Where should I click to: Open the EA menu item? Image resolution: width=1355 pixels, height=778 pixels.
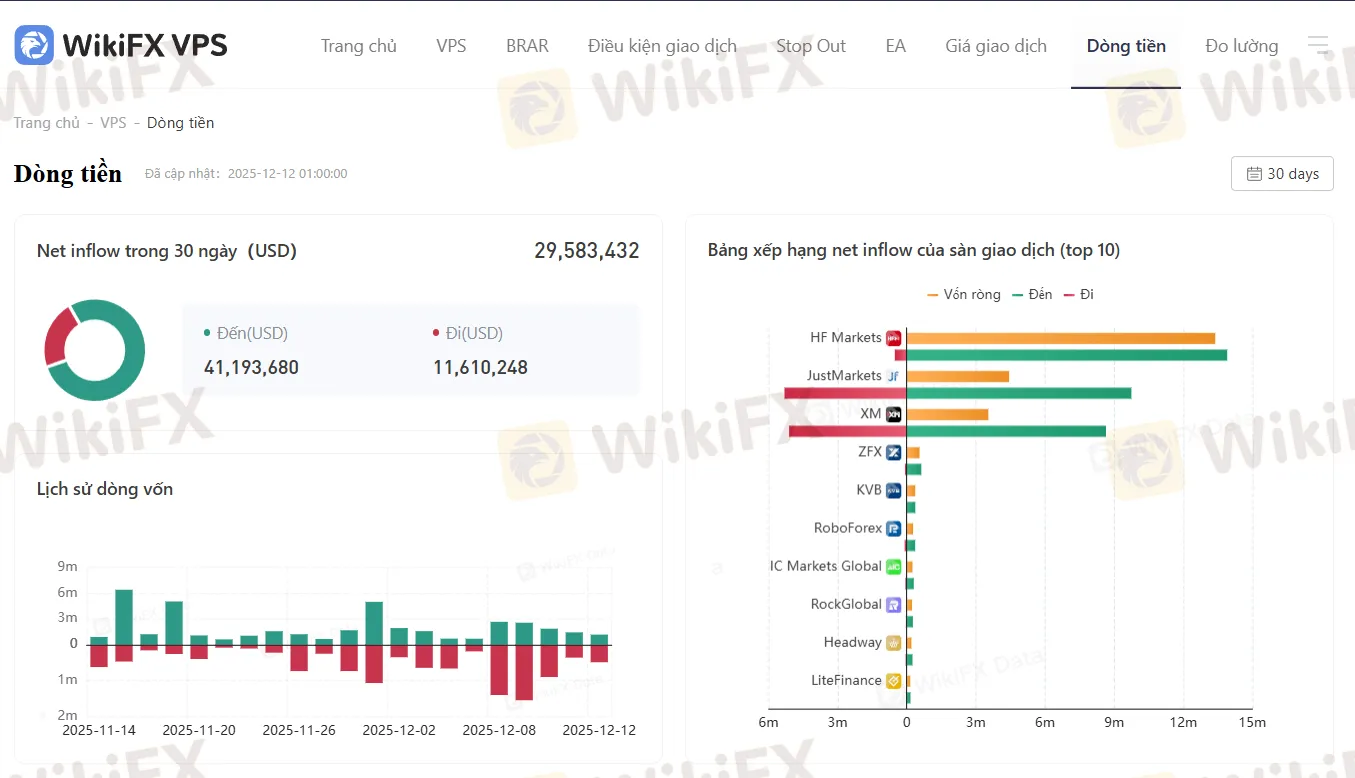pyautogui.click(x=896, y=46)
